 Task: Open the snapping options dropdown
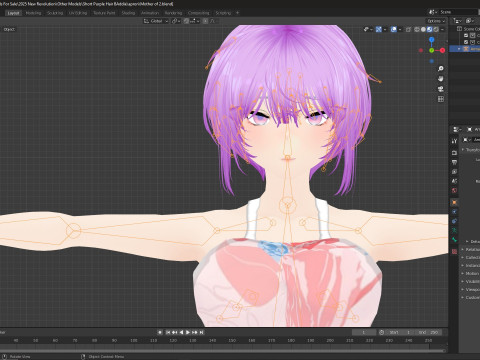[x=194, y=21]
